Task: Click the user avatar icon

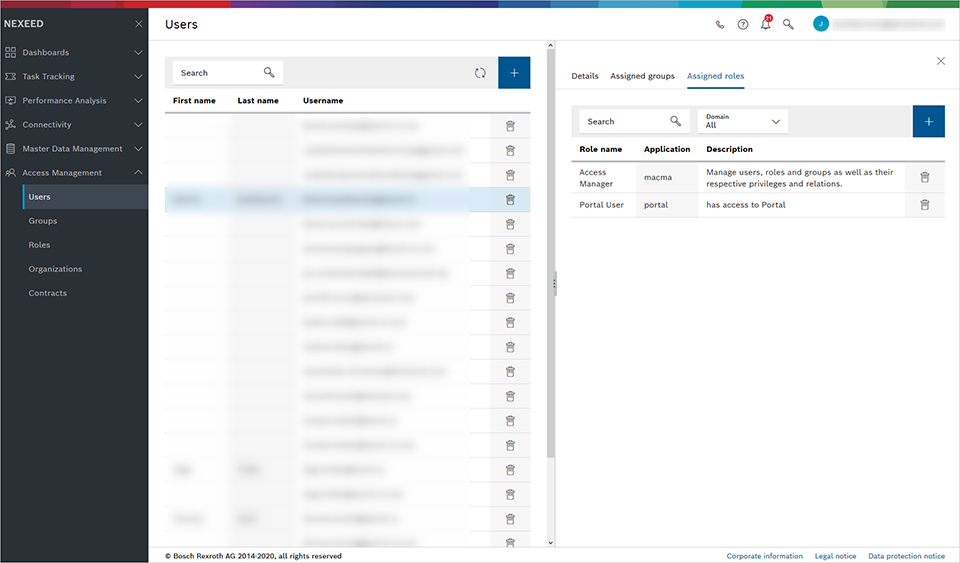Action: 821,24
